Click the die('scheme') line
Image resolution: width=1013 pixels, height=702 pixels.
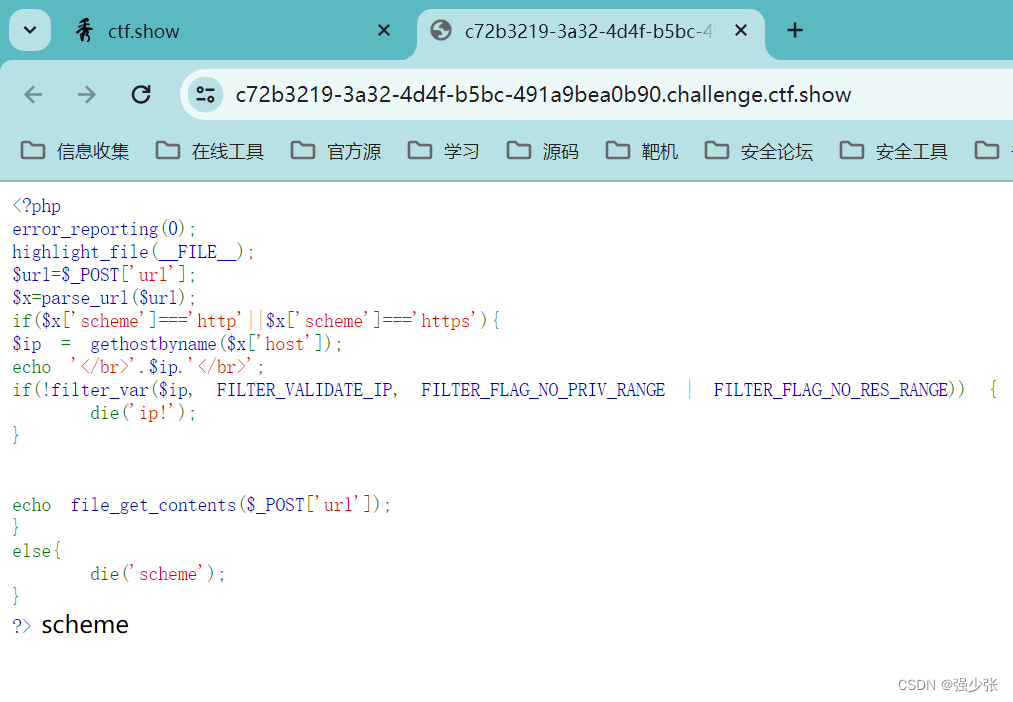[158, 574]
